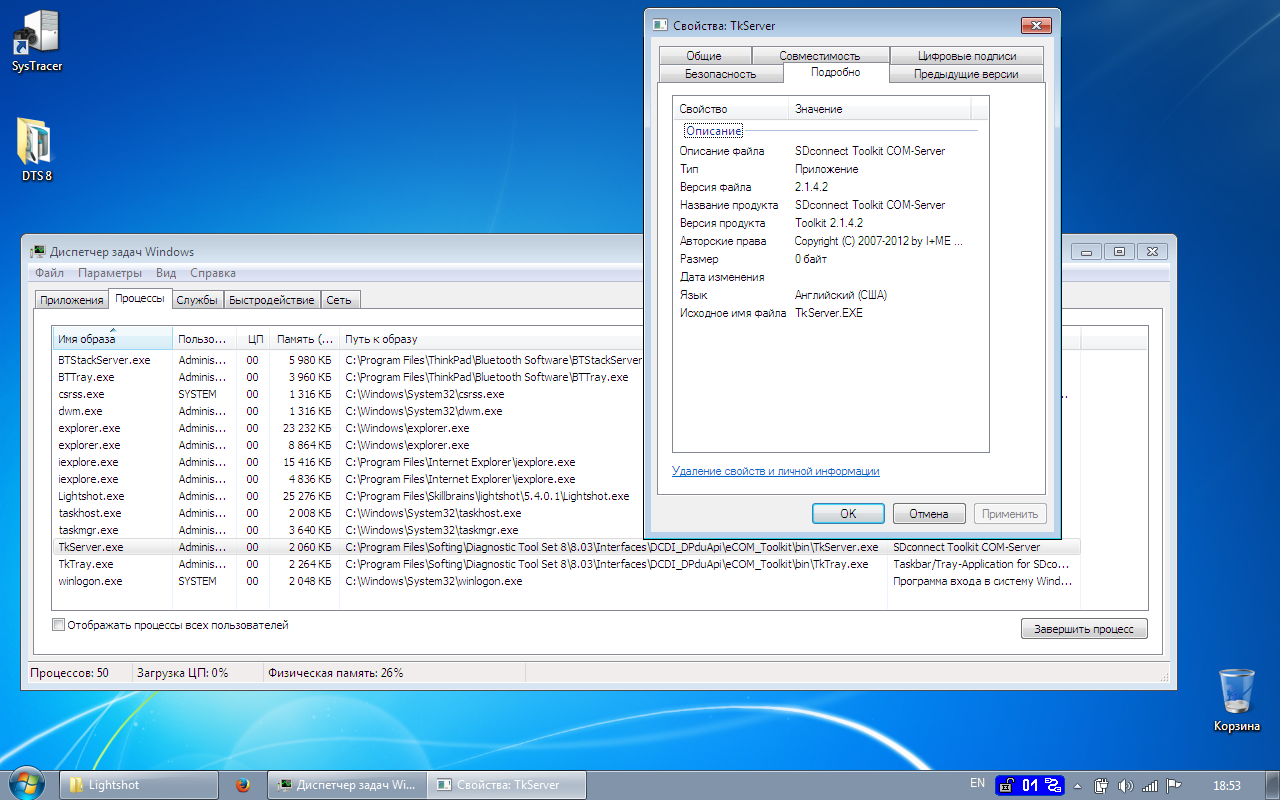Click the volume speaker tray icon

click(1126, 785)
